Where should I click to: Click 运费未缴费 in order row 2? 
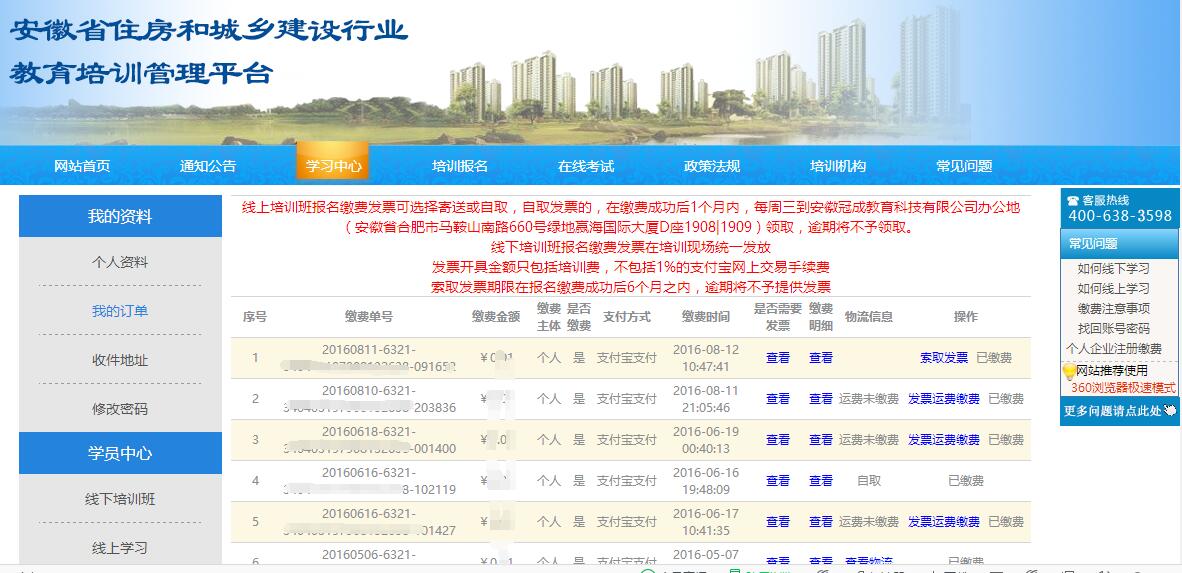(x=869, y=399)
